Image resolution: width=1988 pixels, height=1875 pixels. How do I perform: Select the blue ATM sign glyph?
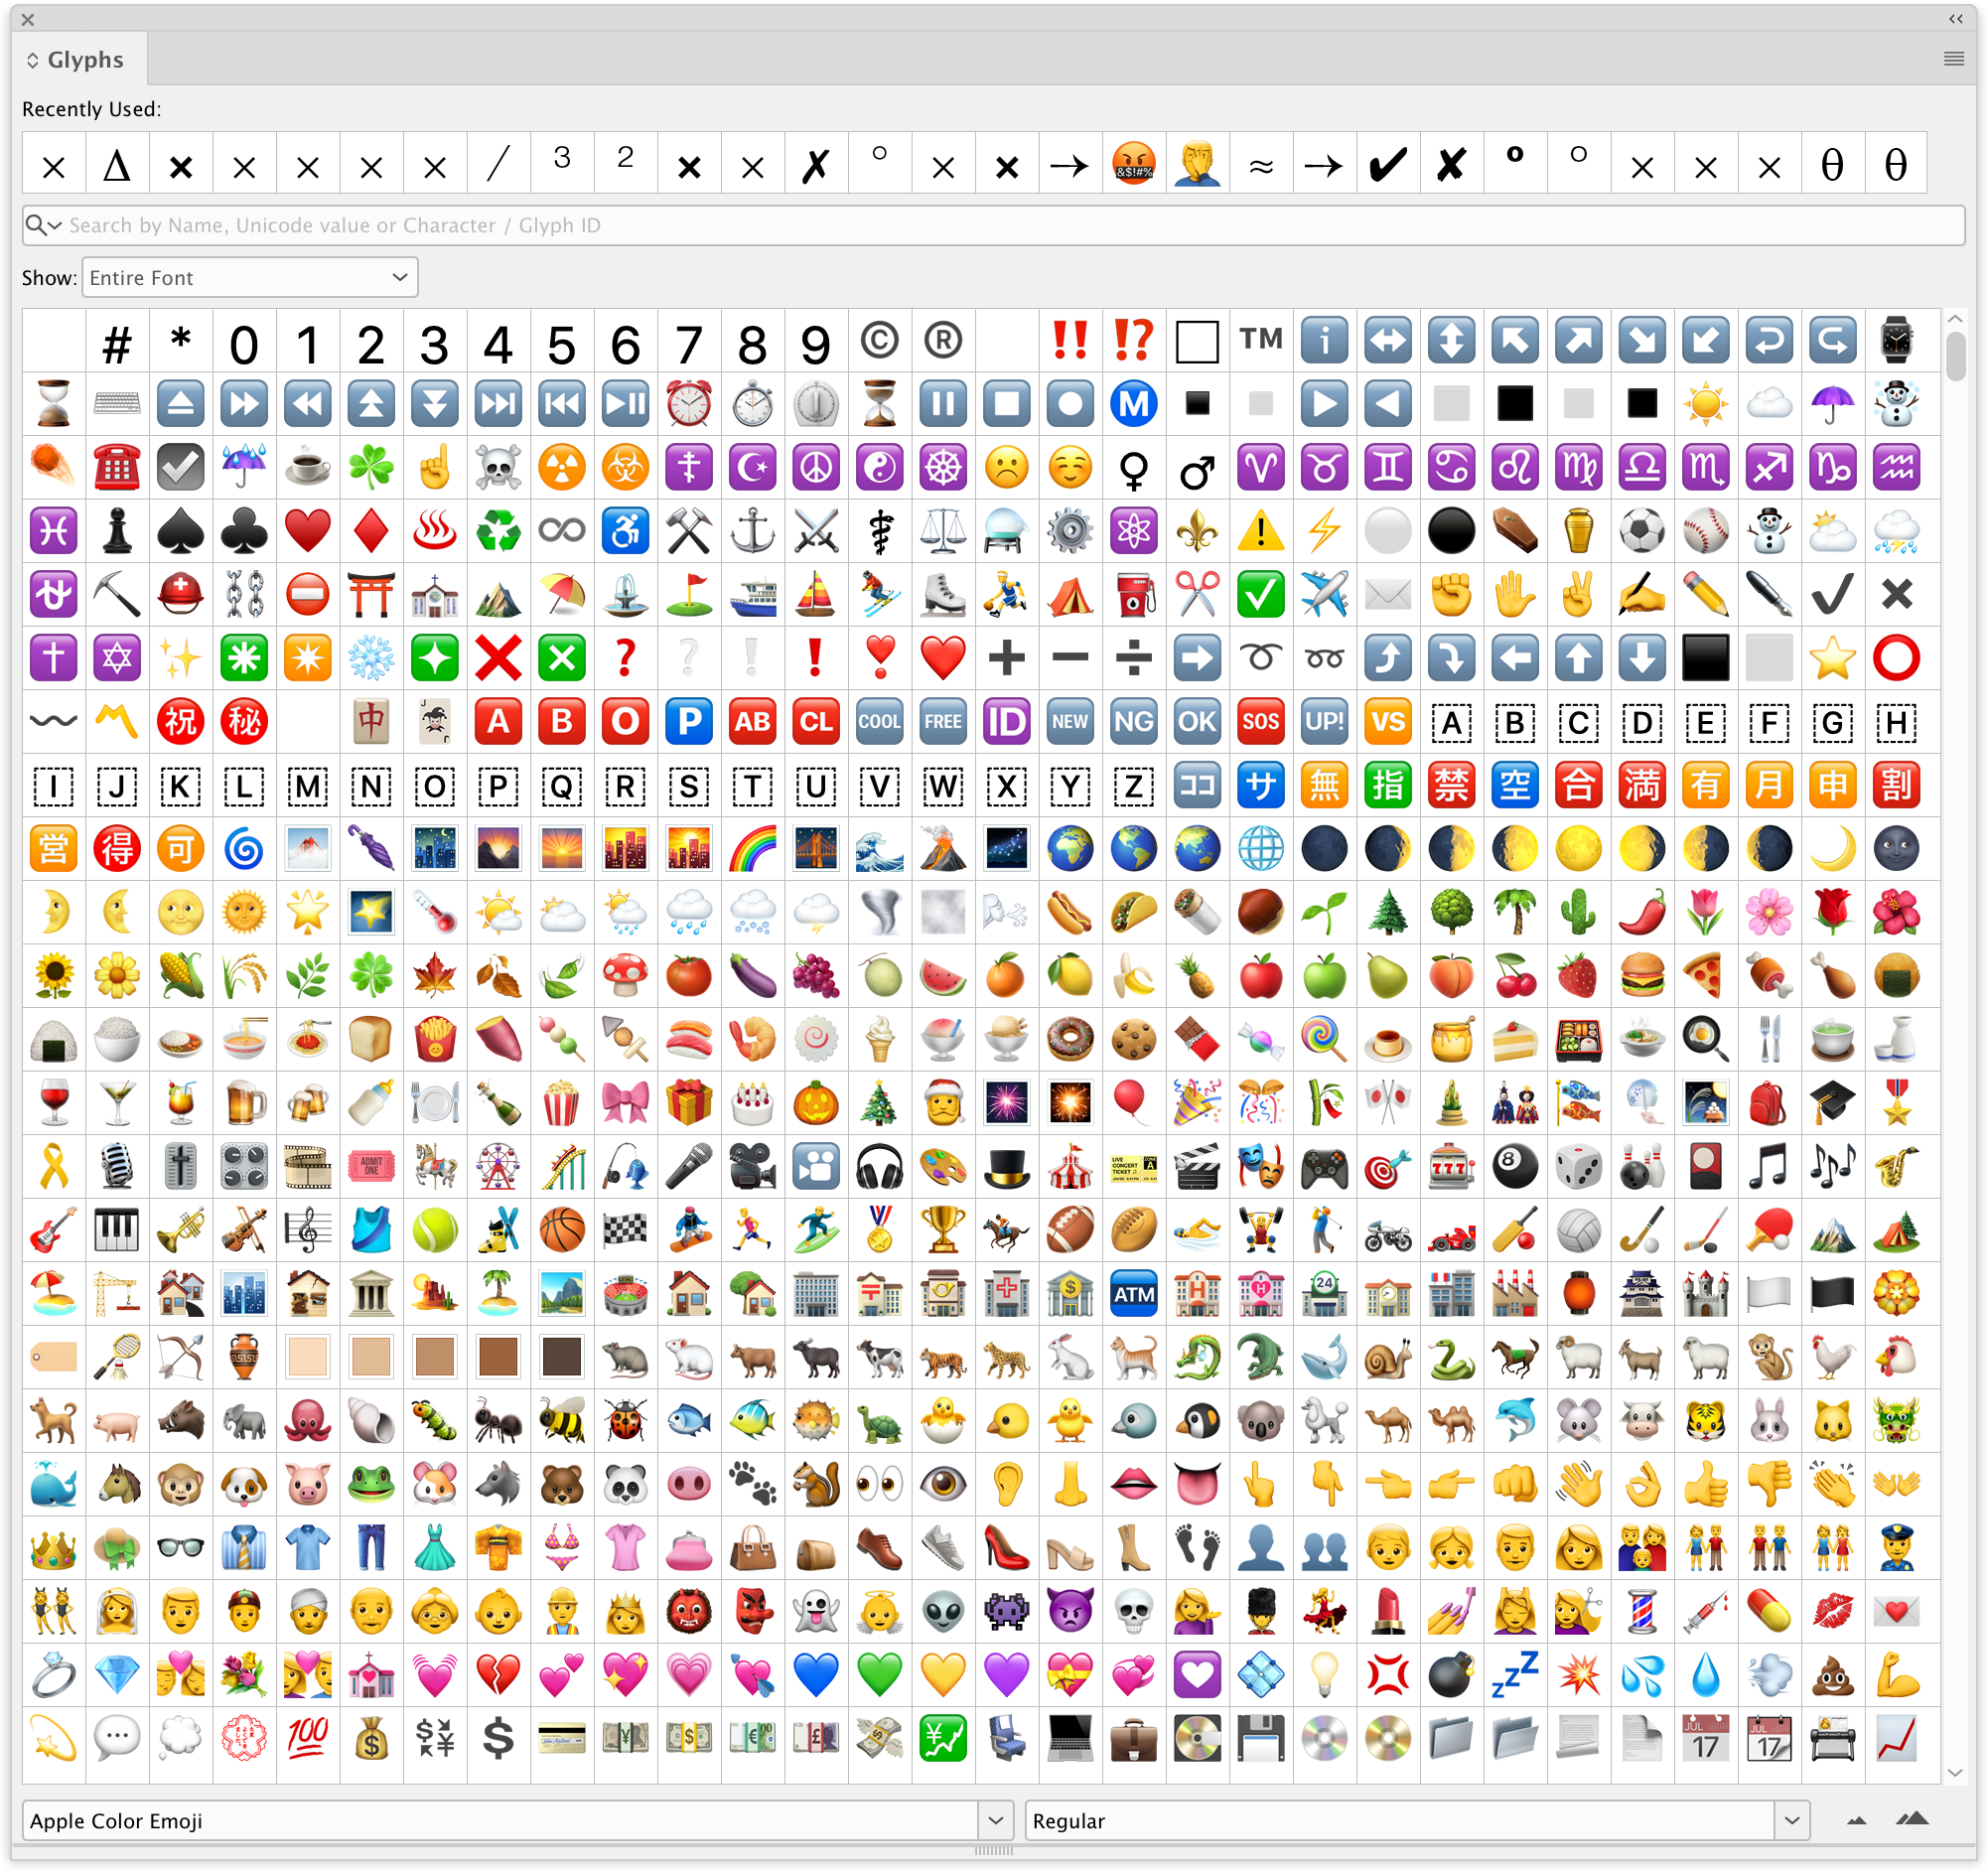(1133, 1294)
